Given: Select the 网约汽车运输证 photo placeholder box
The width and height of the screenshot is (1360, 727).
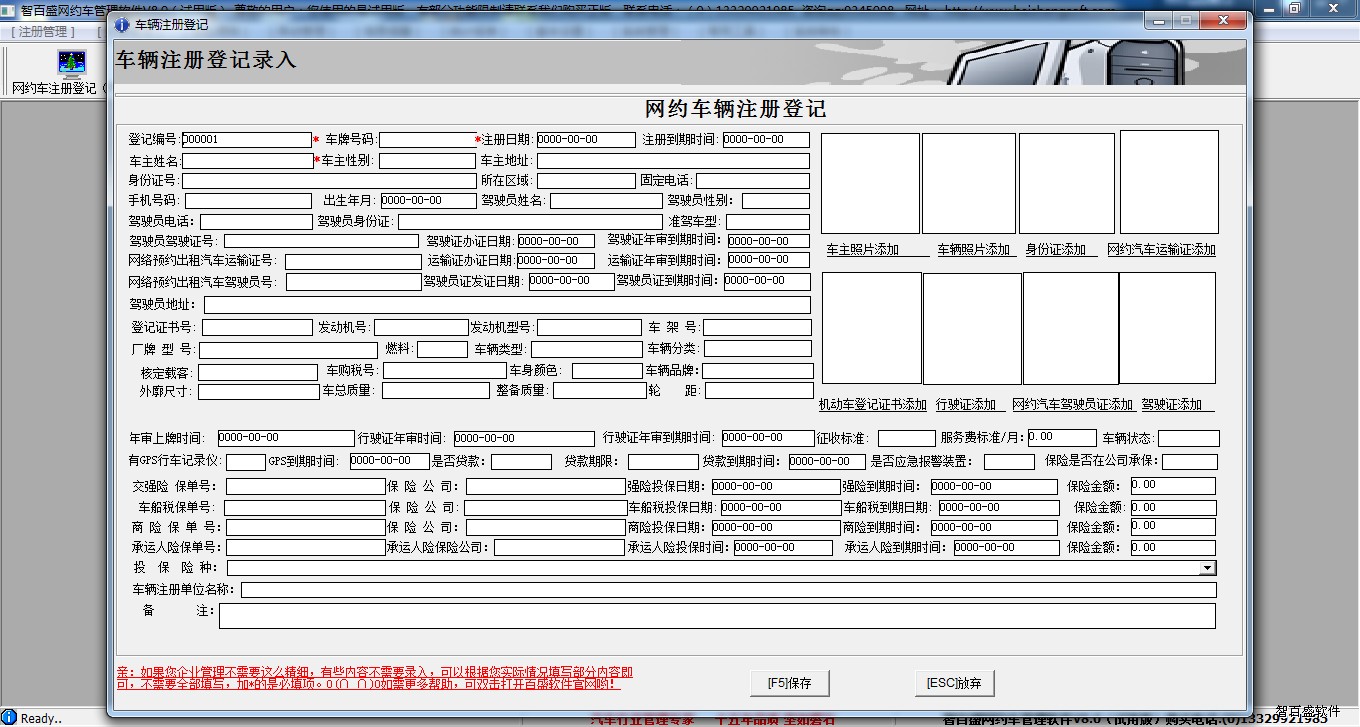Looking at the screenshot, I should click(x=1169, y=182).
